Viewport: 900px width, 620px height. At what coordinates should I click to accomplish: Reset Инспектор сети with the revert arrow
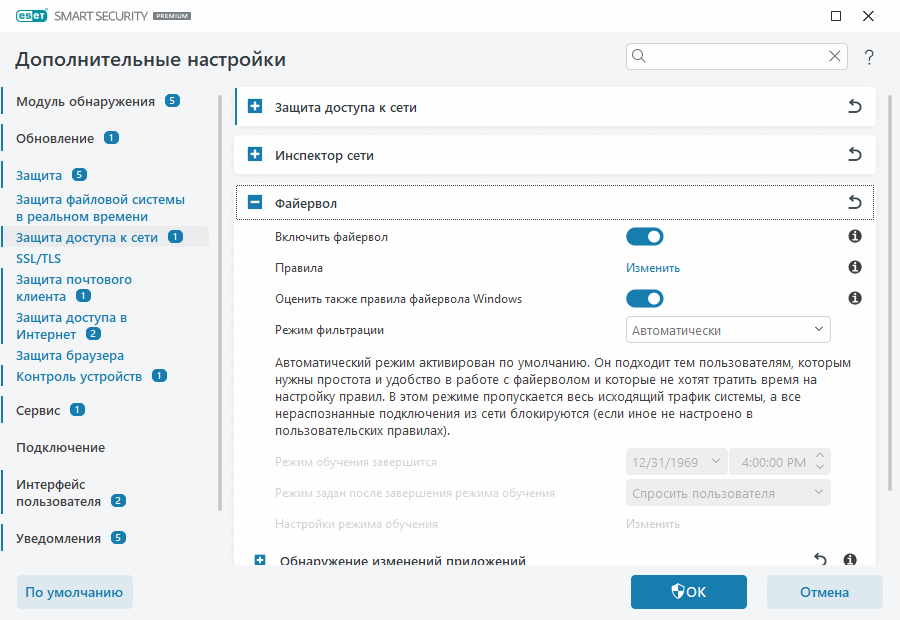[x=854, y=154]
